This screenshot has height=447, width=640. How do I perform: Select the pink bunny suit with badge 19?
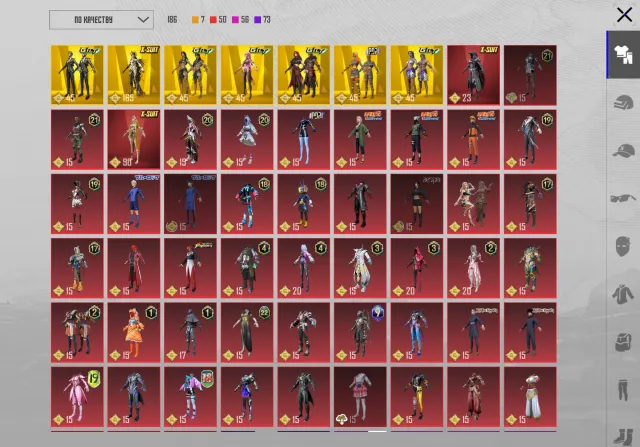pos(77,397)
